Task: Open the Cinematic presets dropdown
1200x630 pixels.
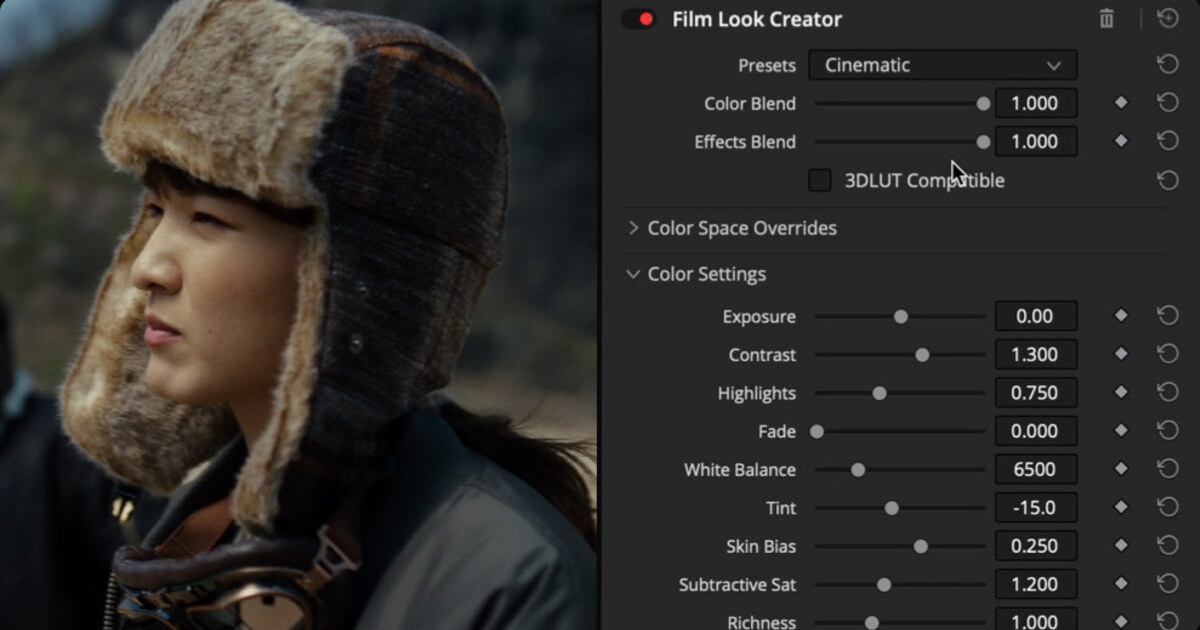Action: tap(941, 64)
